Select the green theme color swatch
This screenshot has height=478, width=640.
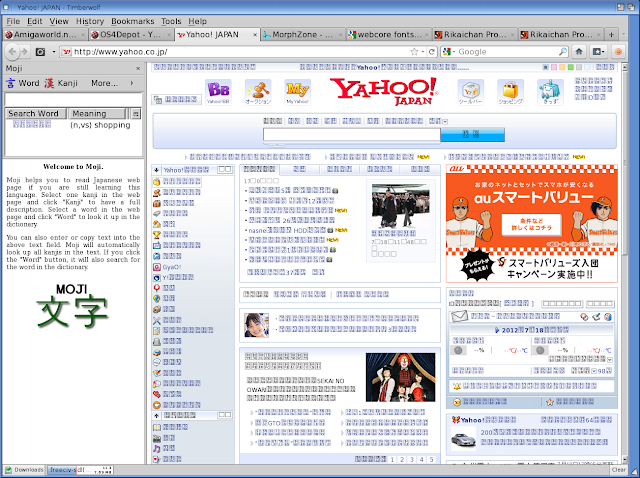[x=571, y=67]
